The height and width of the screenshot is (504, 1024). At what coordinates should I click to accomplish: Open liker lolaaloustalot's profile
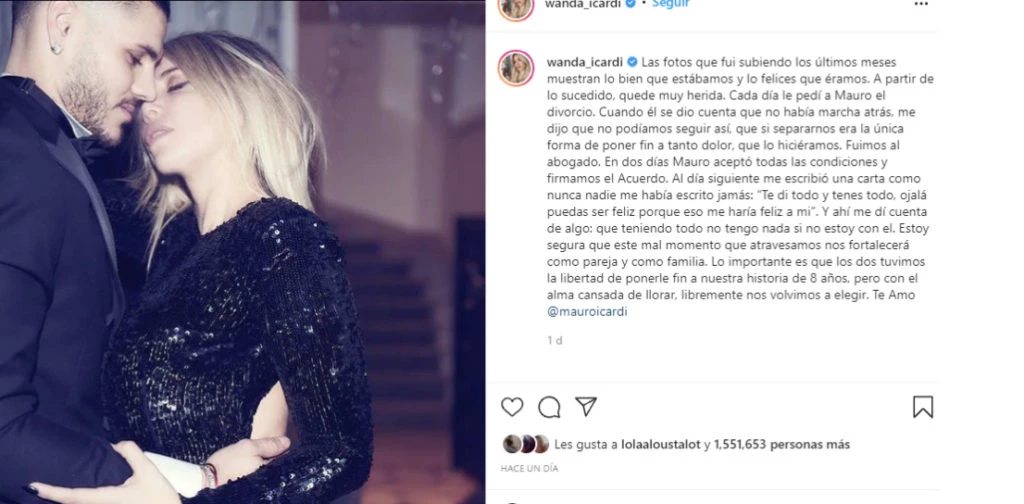coord(664,445)
